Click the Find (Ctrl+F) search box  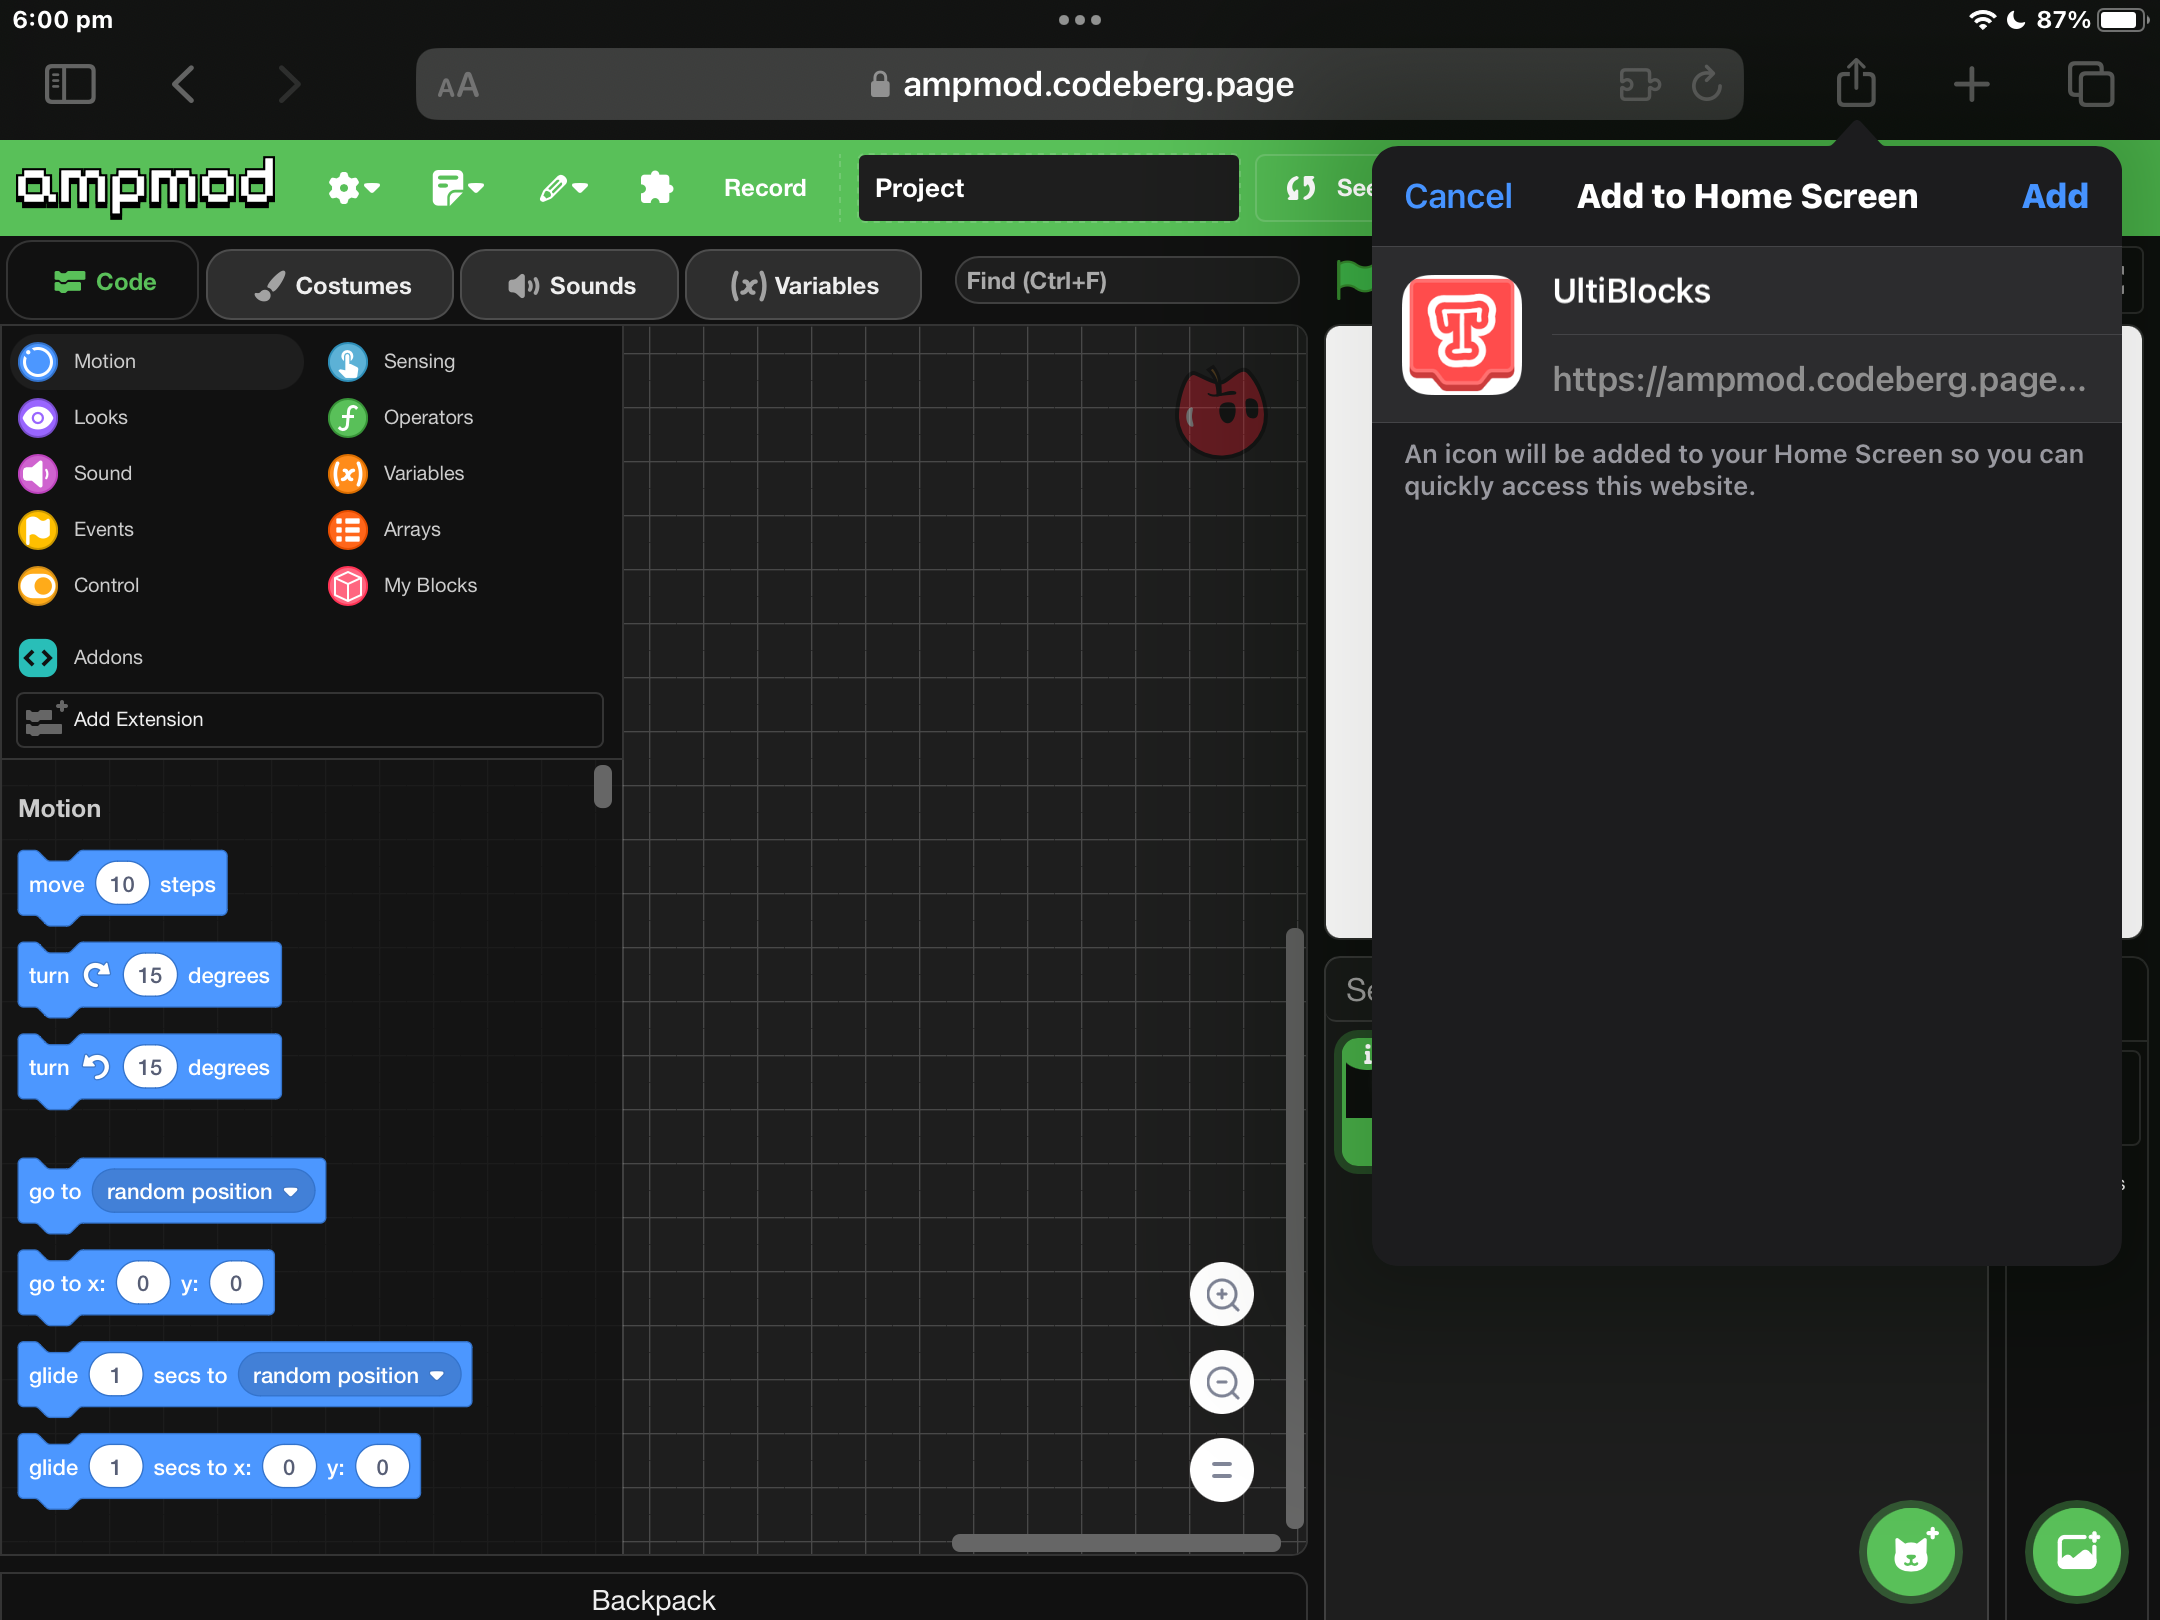1127,281
